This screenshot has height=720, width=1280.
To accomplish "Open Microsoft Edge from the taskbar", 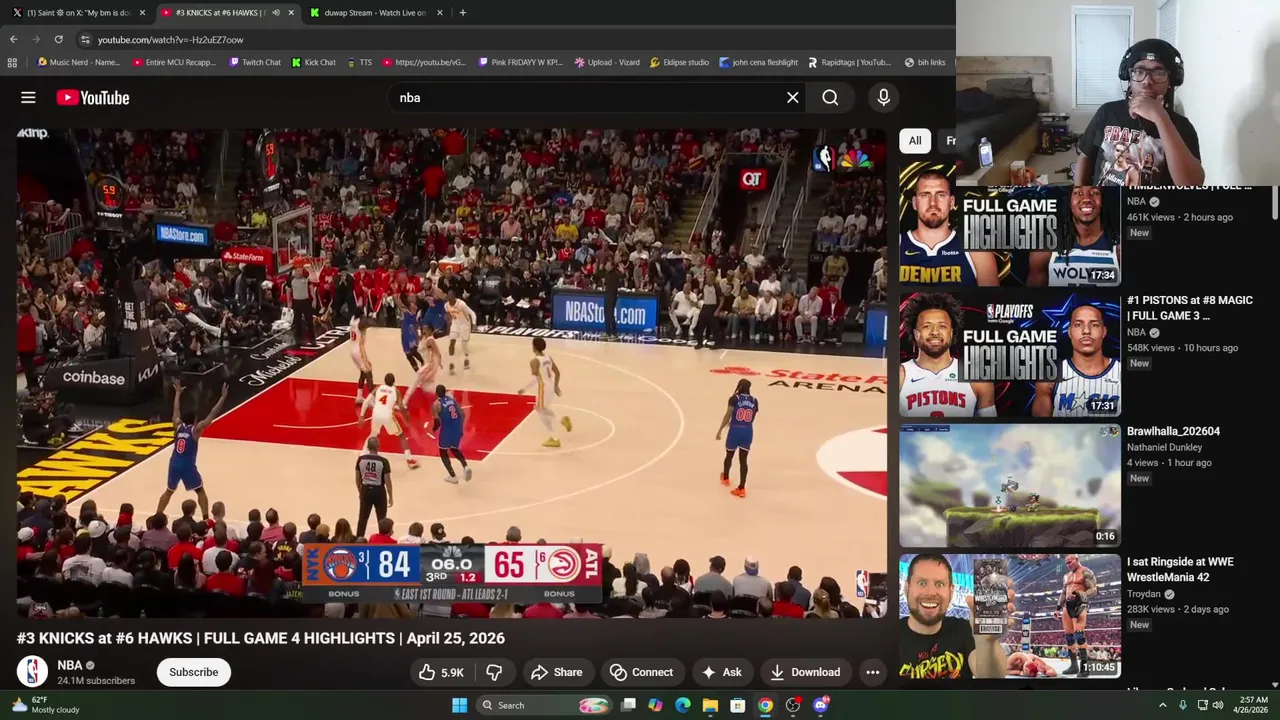I will (682, 705).
